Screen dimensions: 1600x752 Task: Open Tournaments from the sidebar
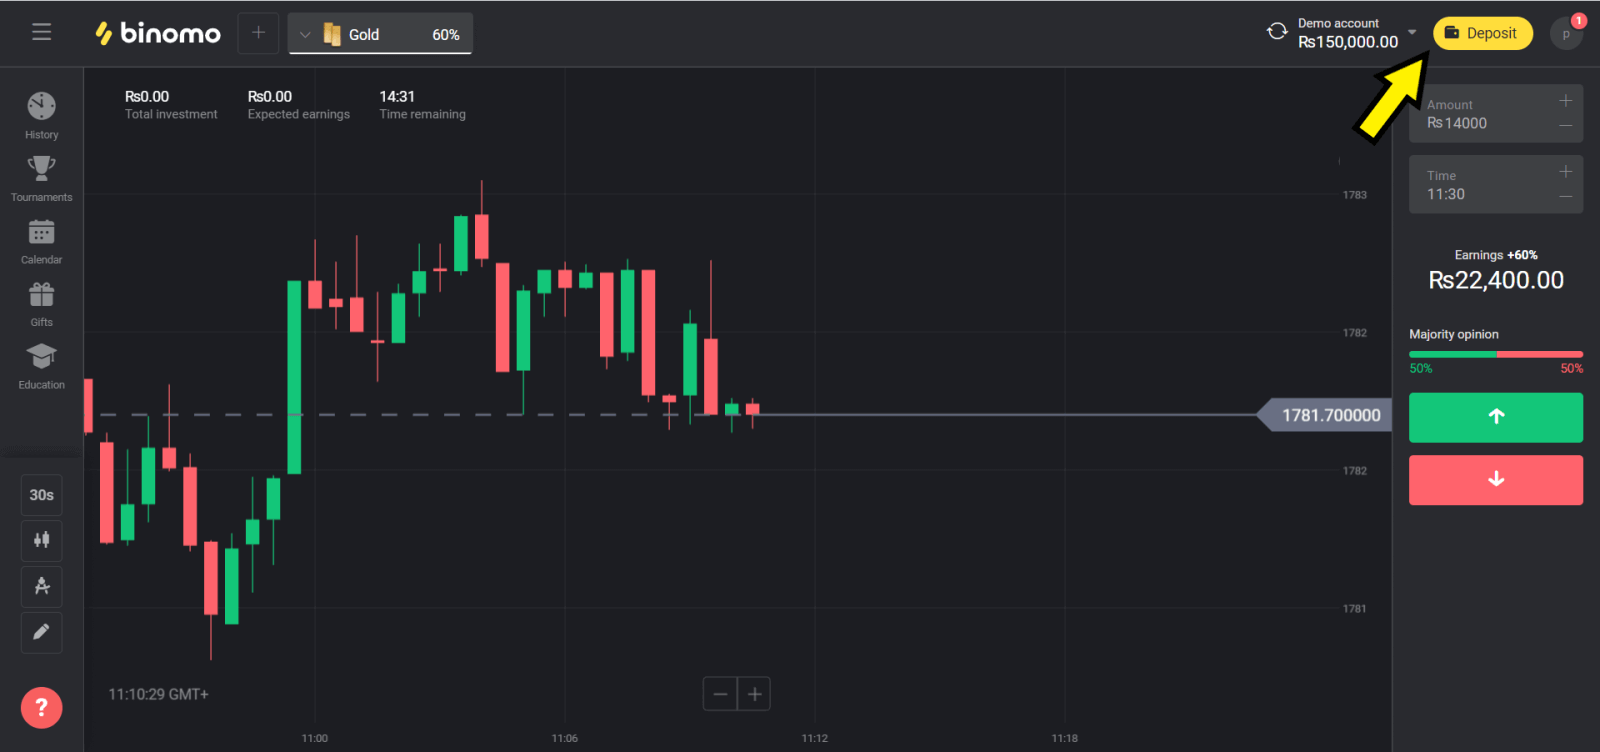pos(41,177)
